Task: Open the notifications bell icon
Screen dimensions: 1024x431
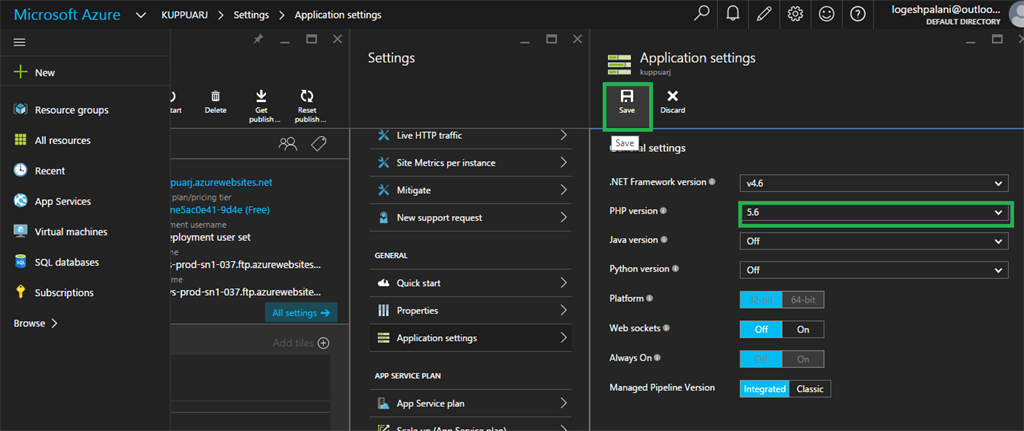Action: coord(733,14)
